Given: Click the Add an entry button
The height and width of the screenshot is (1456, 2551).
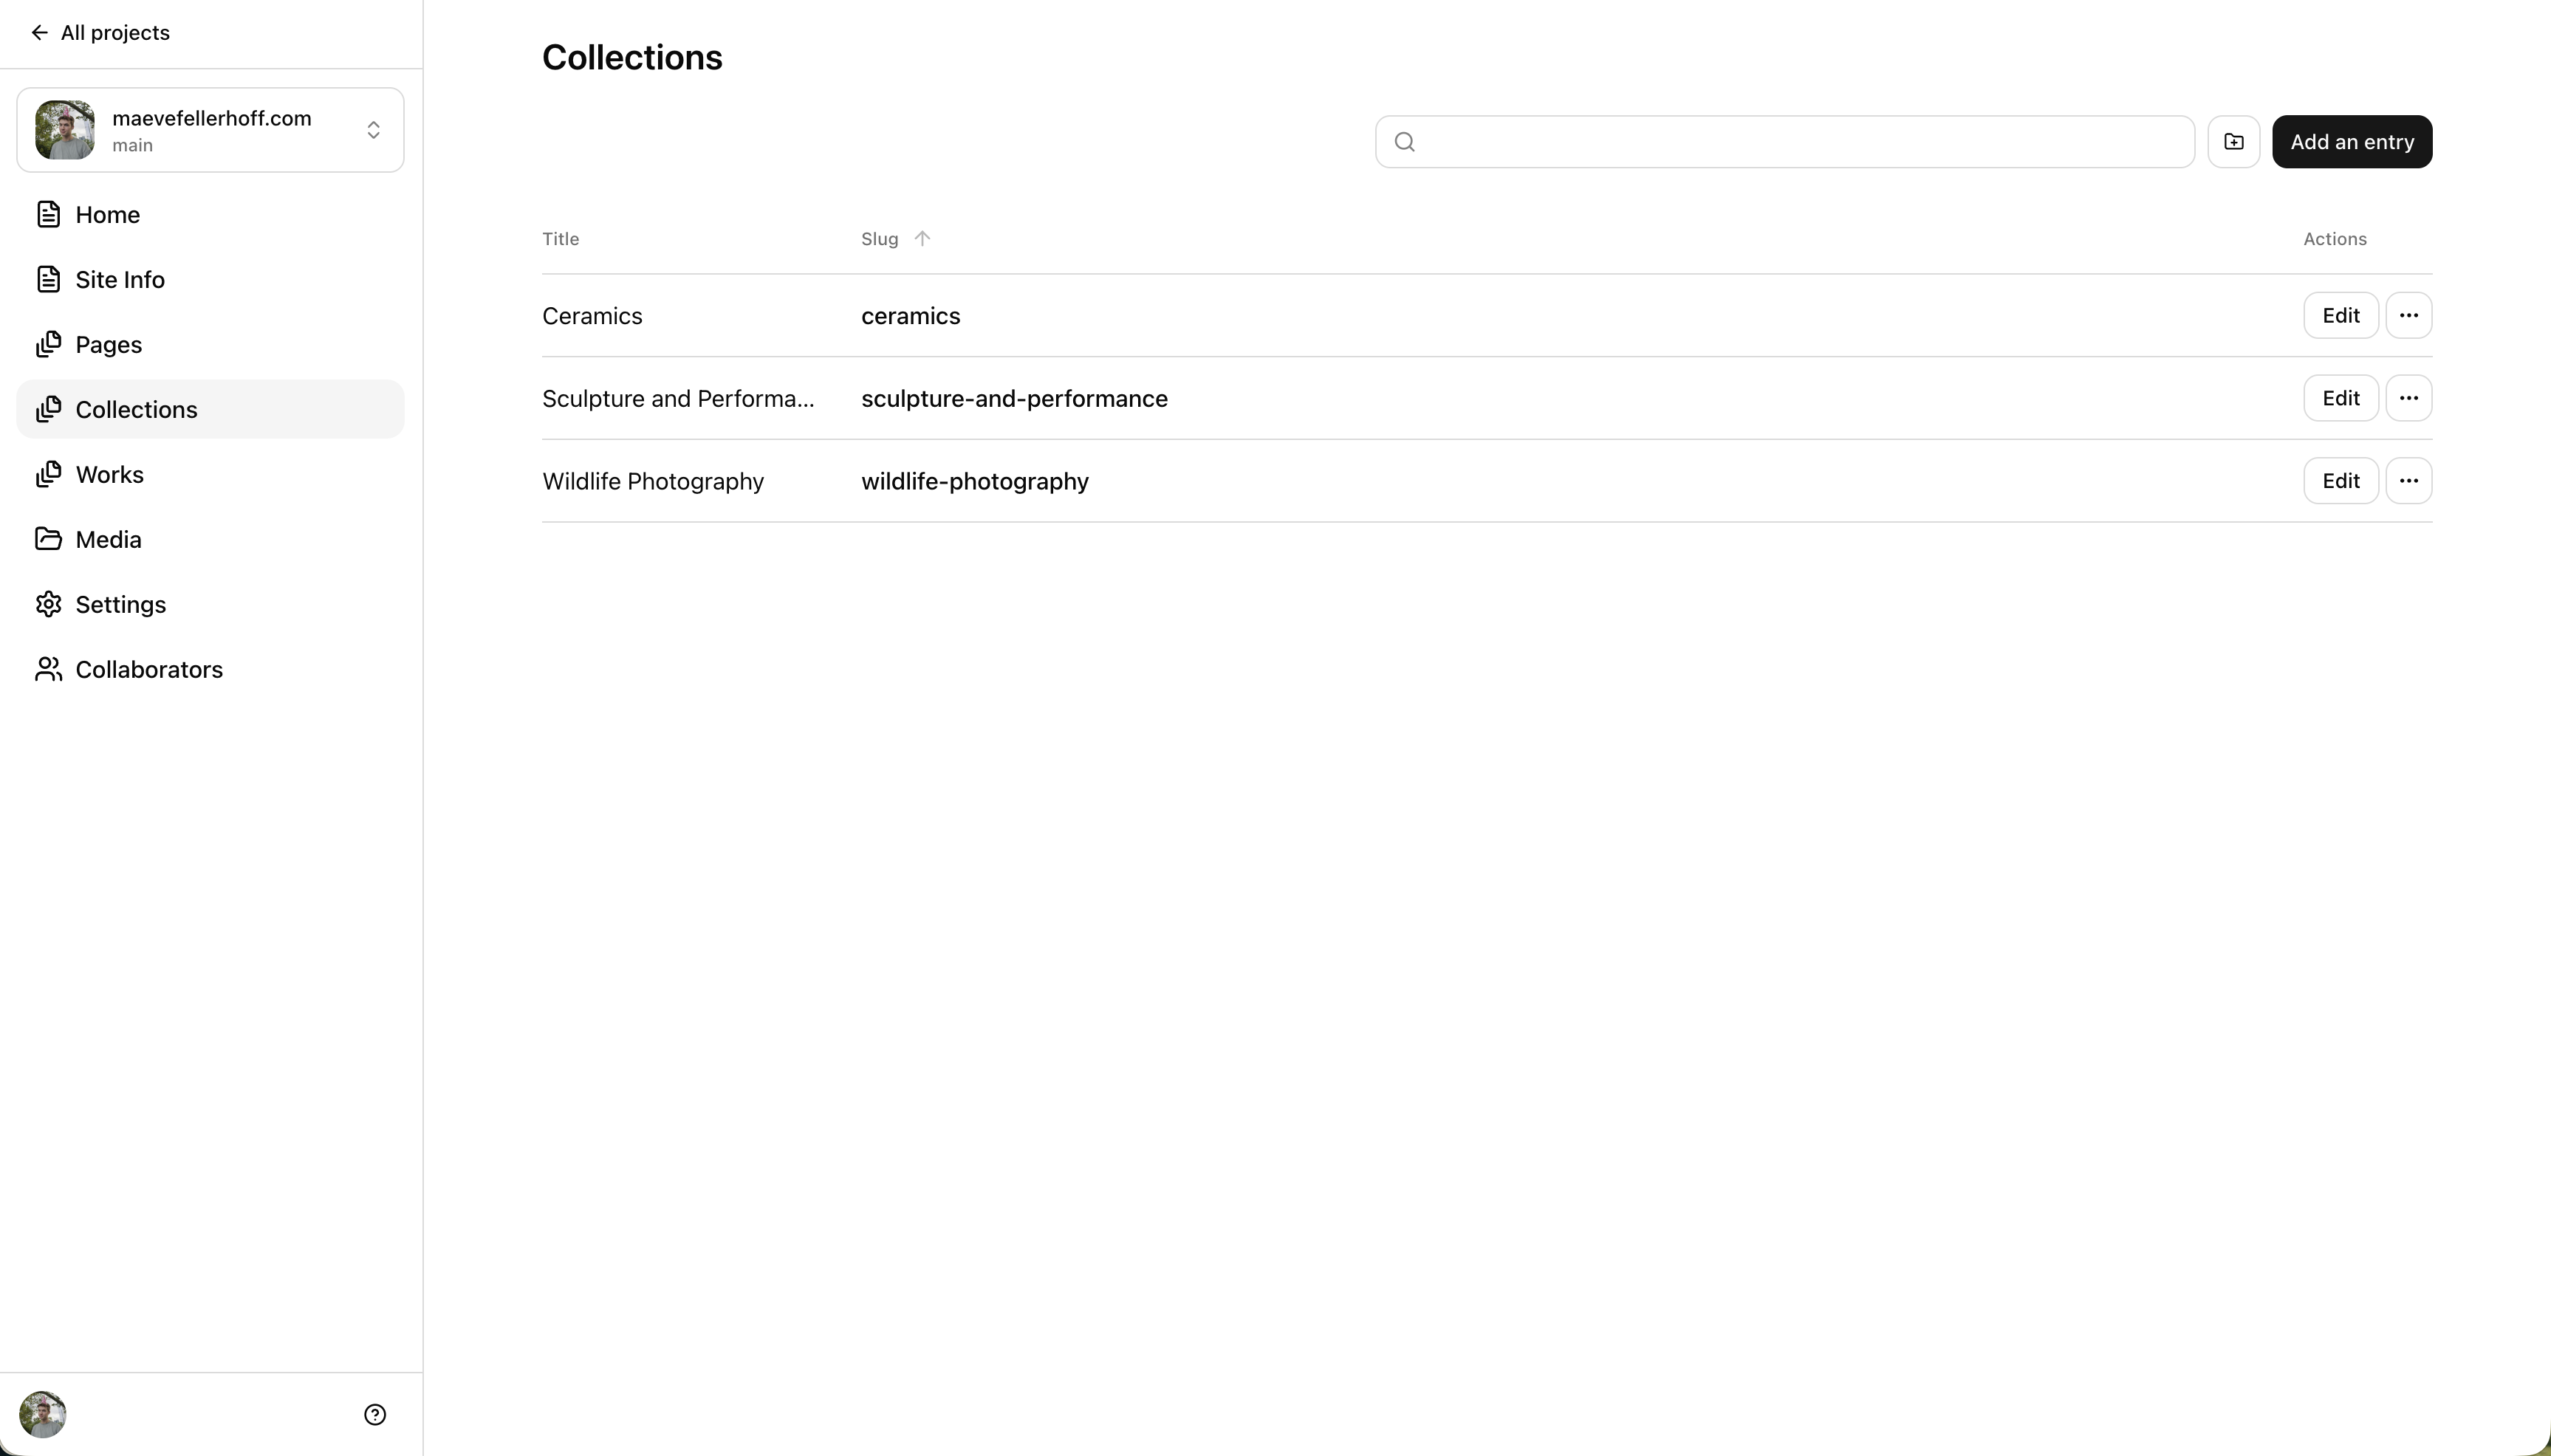Looking at the screenshot, I should tap(2351, 142).
